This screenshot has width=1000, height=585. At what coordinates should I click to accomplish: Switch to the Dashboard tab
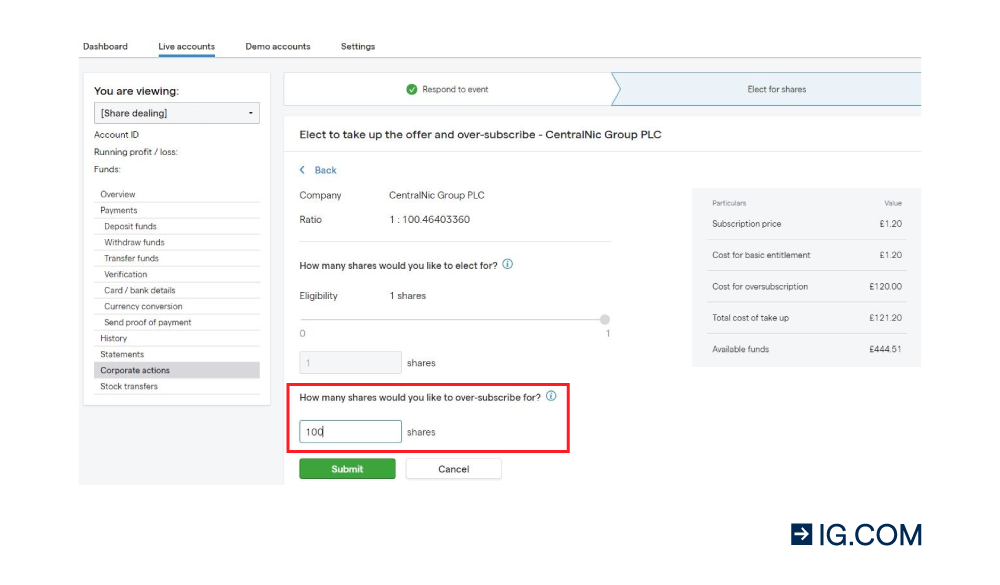coord(105,47)
